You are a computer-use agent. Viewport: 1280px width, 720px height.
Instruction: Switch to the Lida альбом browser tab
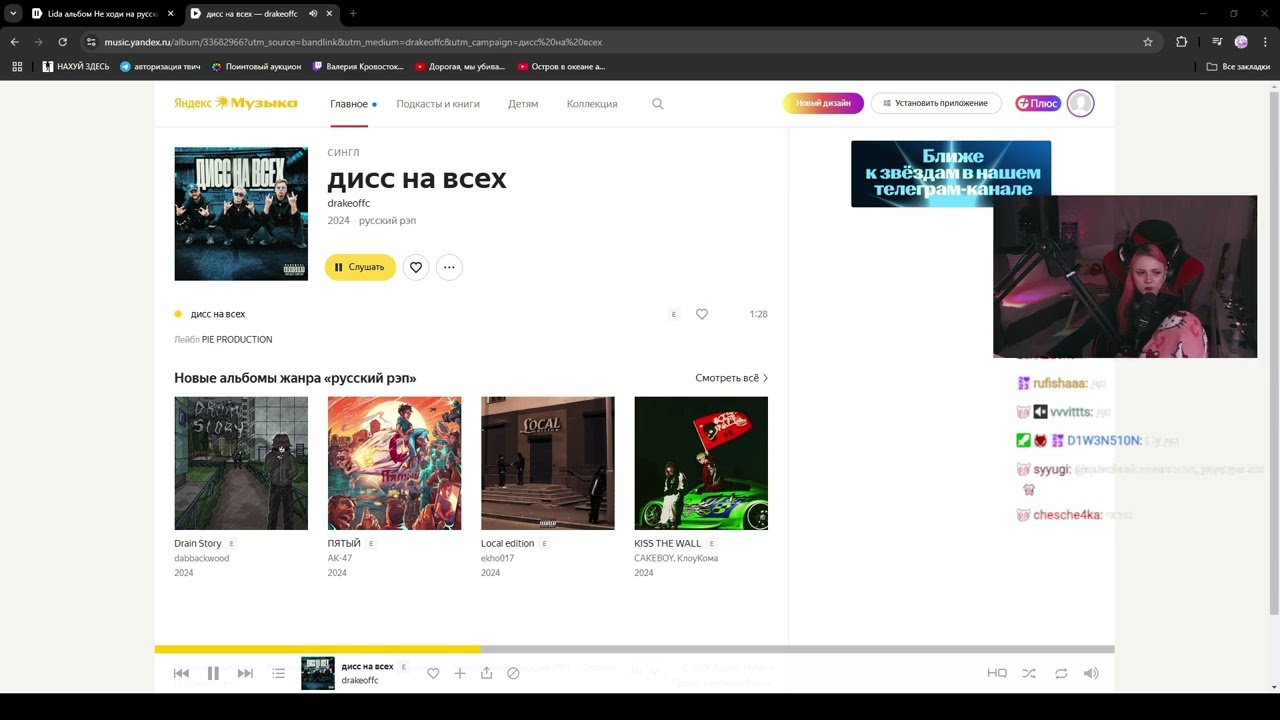(x=103, y=14)
